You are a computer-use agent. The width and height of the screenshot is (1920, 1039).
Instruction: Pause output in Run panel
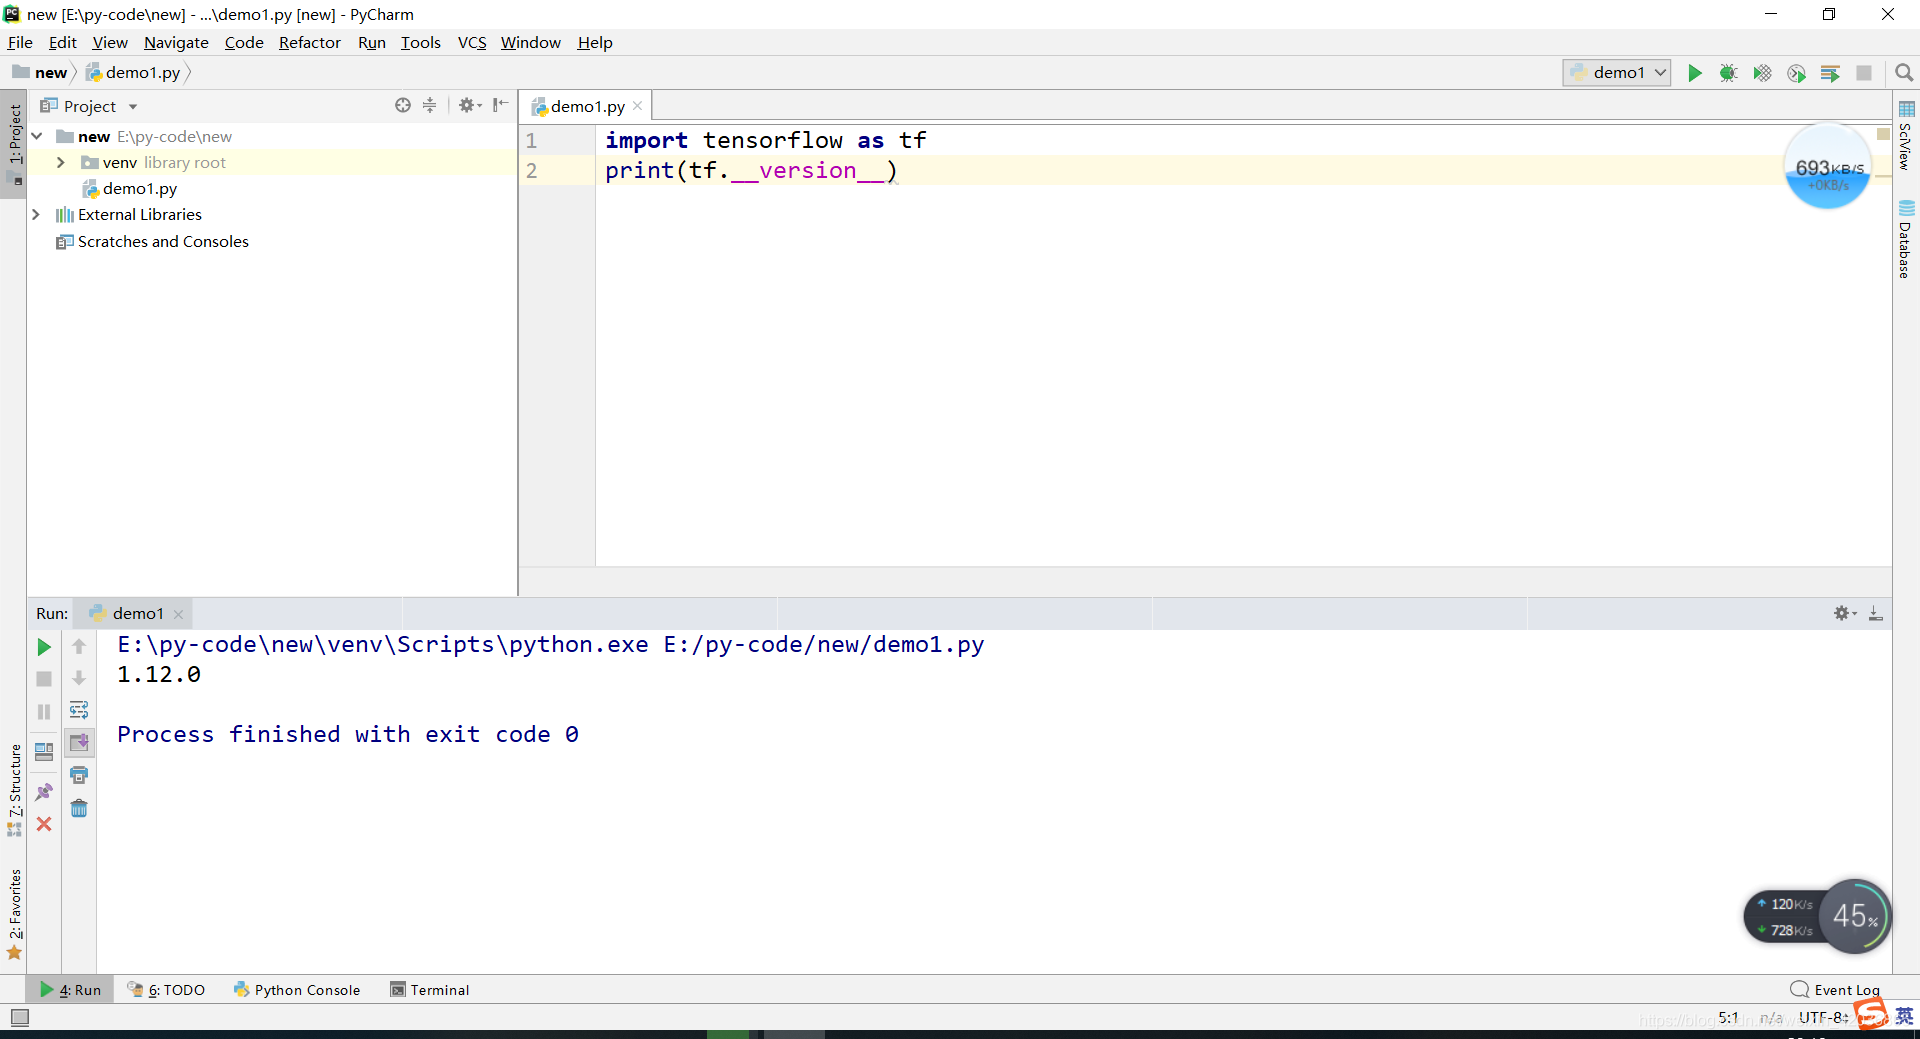[44, 712]
